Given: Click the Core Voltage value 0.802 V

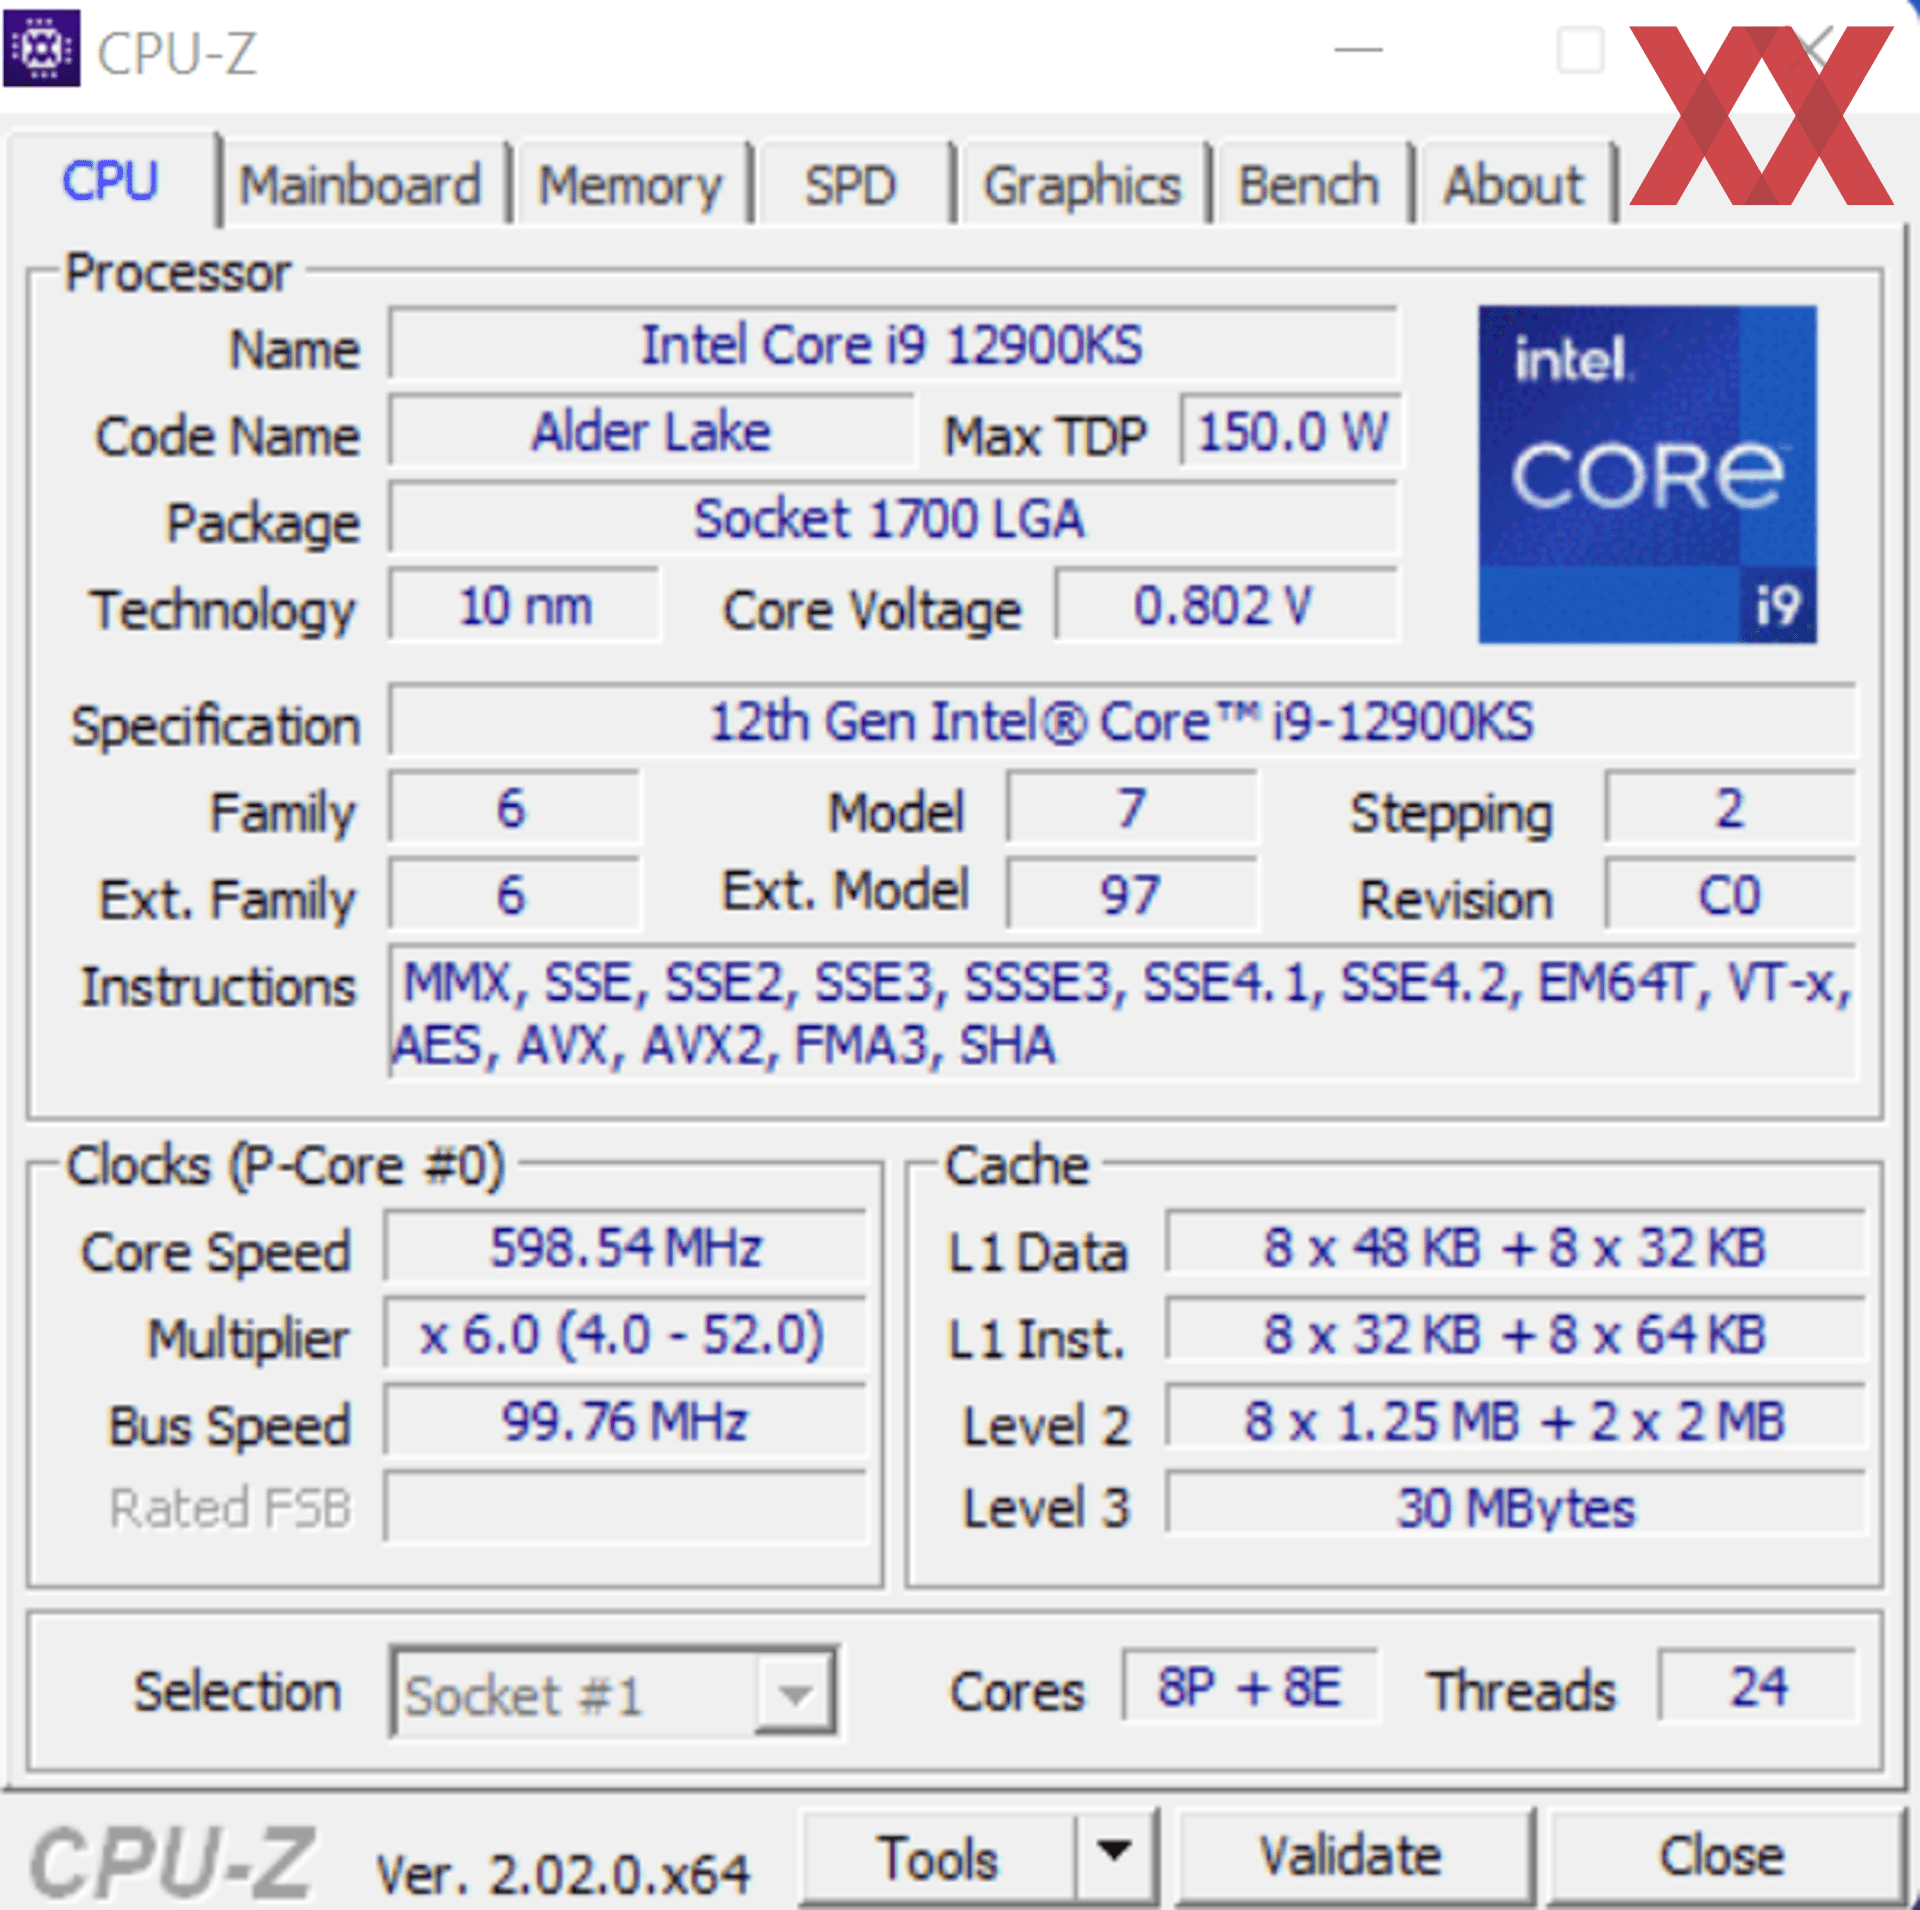Looking at the screenshot, I should 1225,606.
